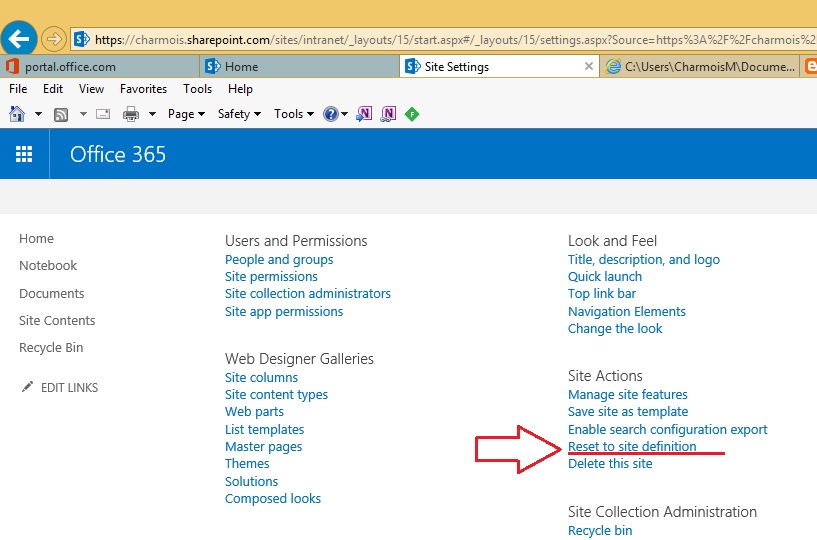Viewport: 817px width, 540px height.
Task: Open Quick launch settings
Action: pyautogui.click(x=604, y=277)
